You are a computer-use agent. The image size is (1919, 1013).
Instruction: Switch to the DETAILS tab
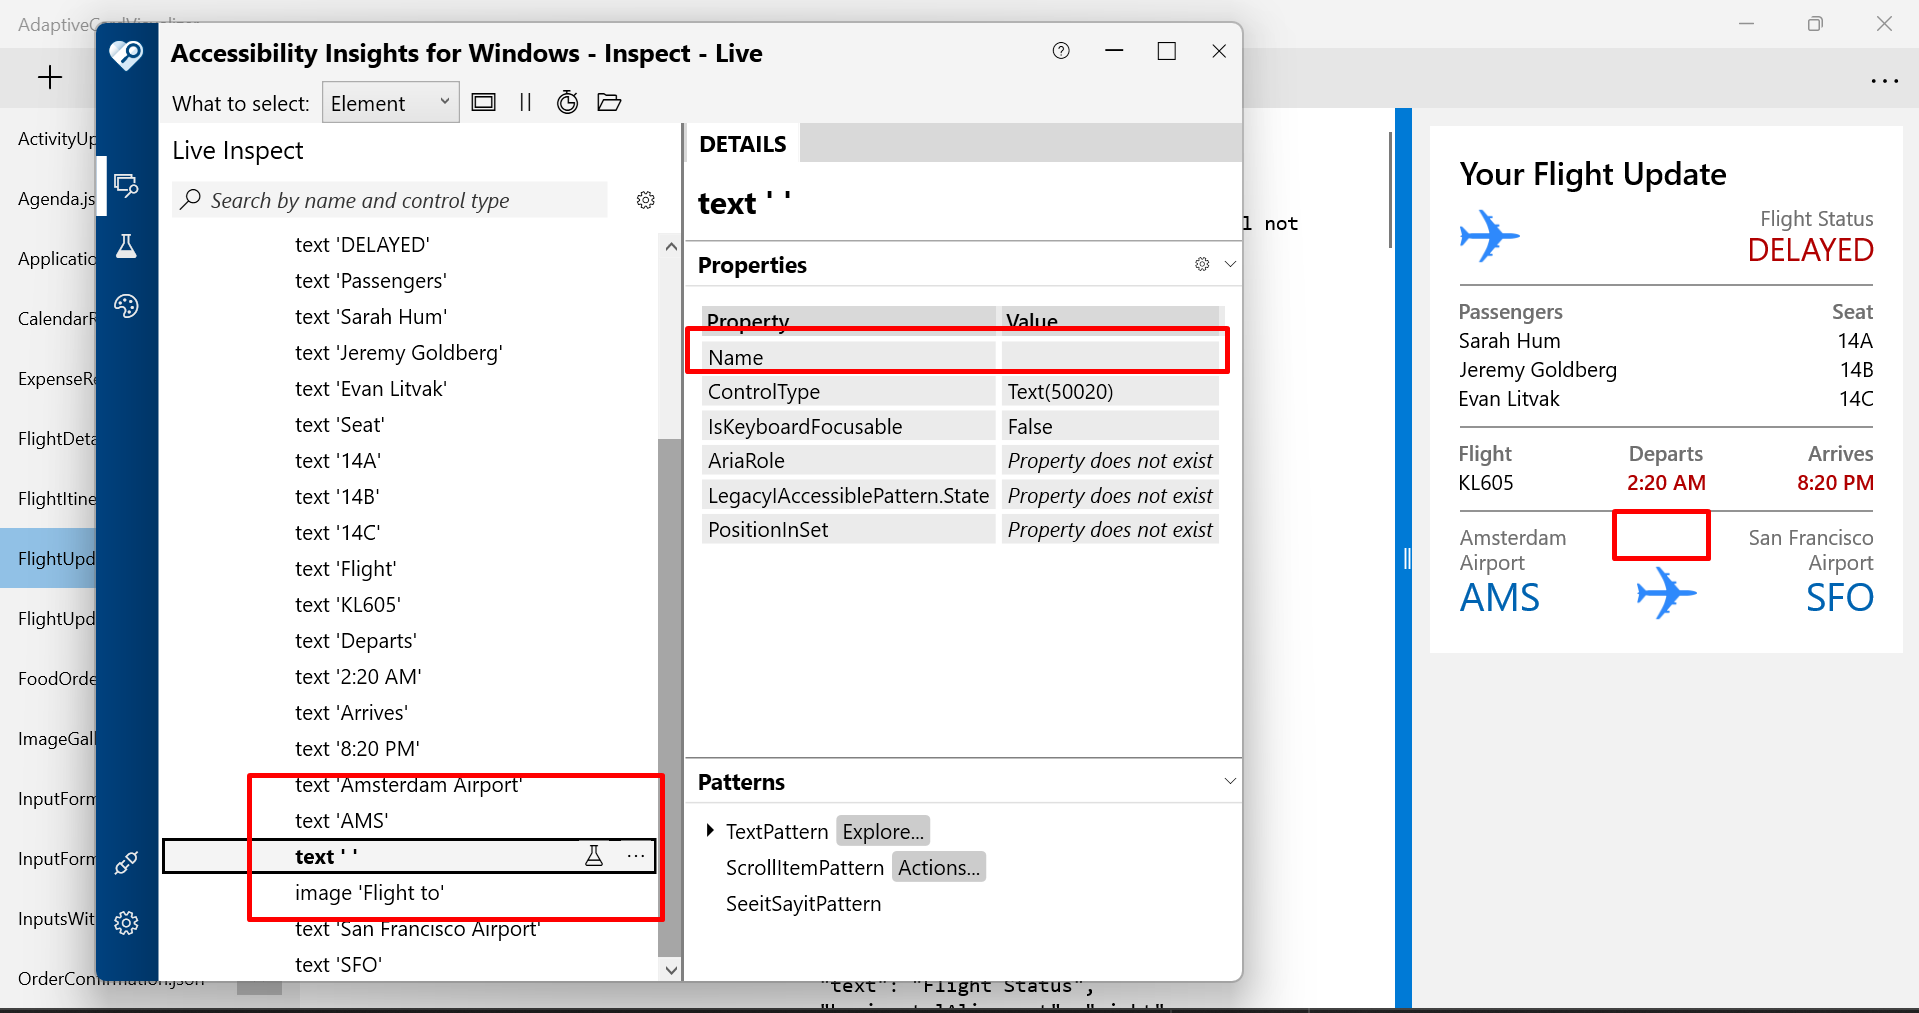pos(742,143)
